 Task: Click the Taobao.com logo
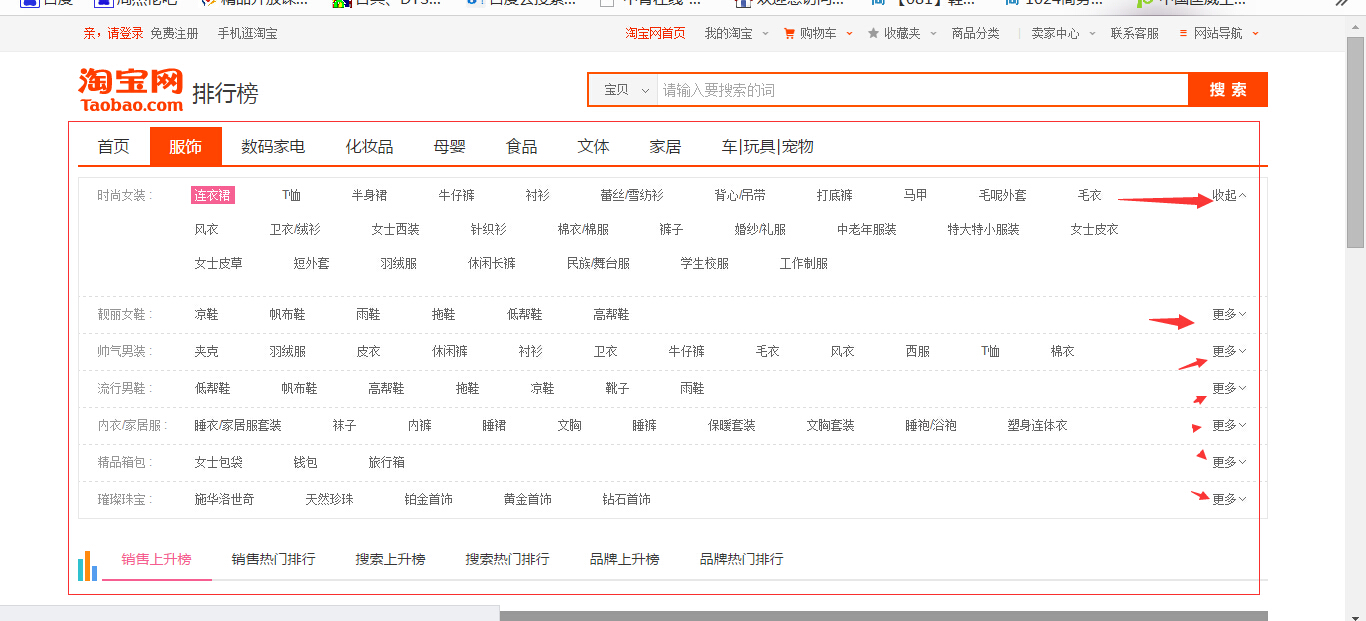[x=131, y=90]
